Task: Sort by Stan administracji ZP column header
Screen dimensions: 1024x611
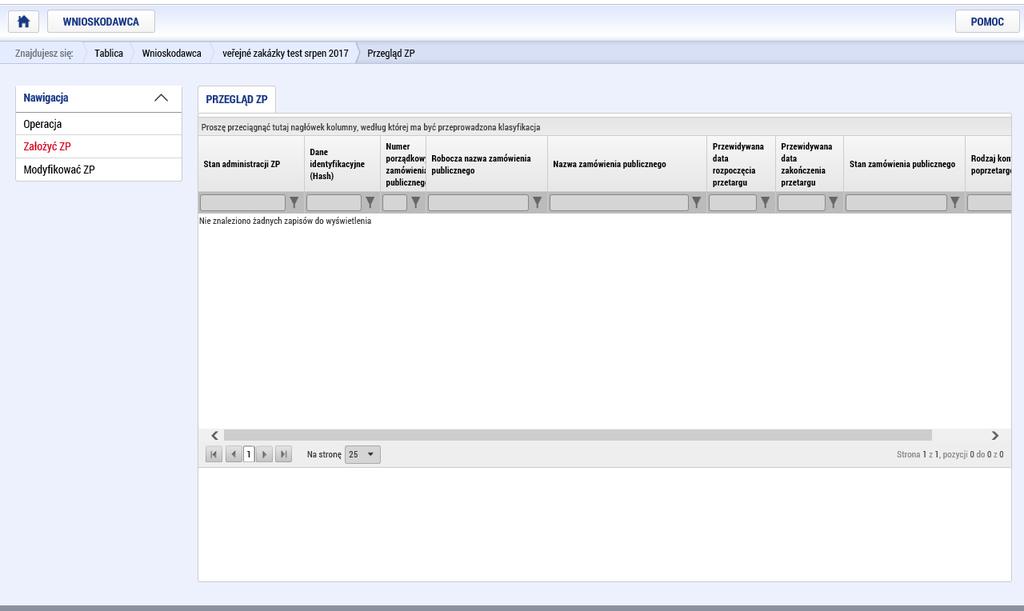Action: click(x=251, y=164)
